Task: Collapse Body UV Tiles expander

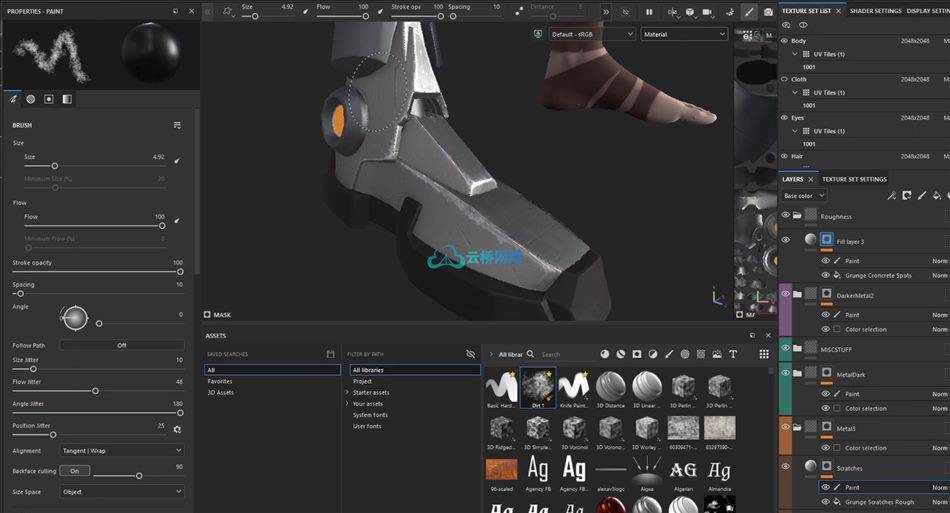Action: (795, 54)
